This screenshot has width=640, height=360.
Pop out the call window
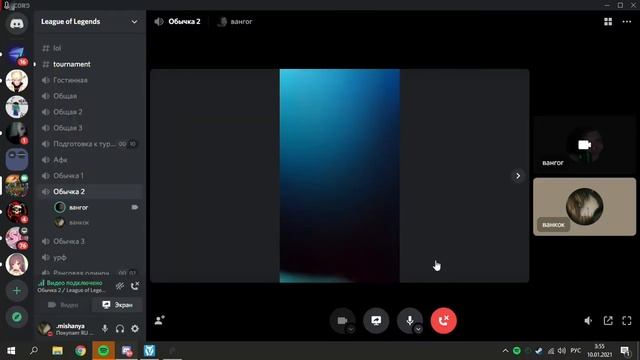coord(608,321)
